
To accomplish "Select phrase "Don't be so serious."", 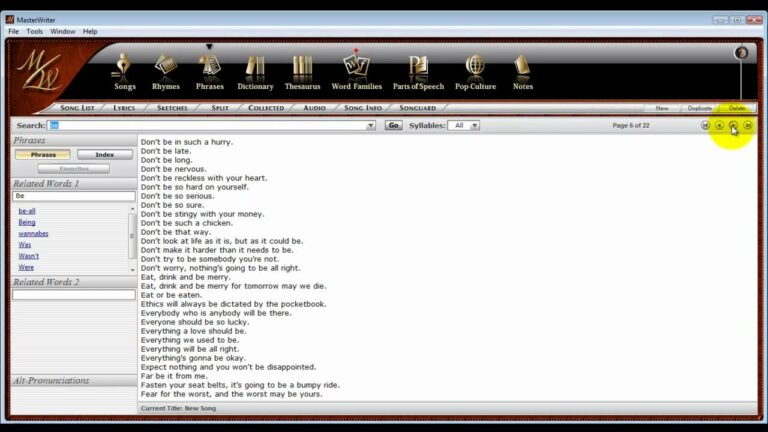I will click(x=178, y=196).
